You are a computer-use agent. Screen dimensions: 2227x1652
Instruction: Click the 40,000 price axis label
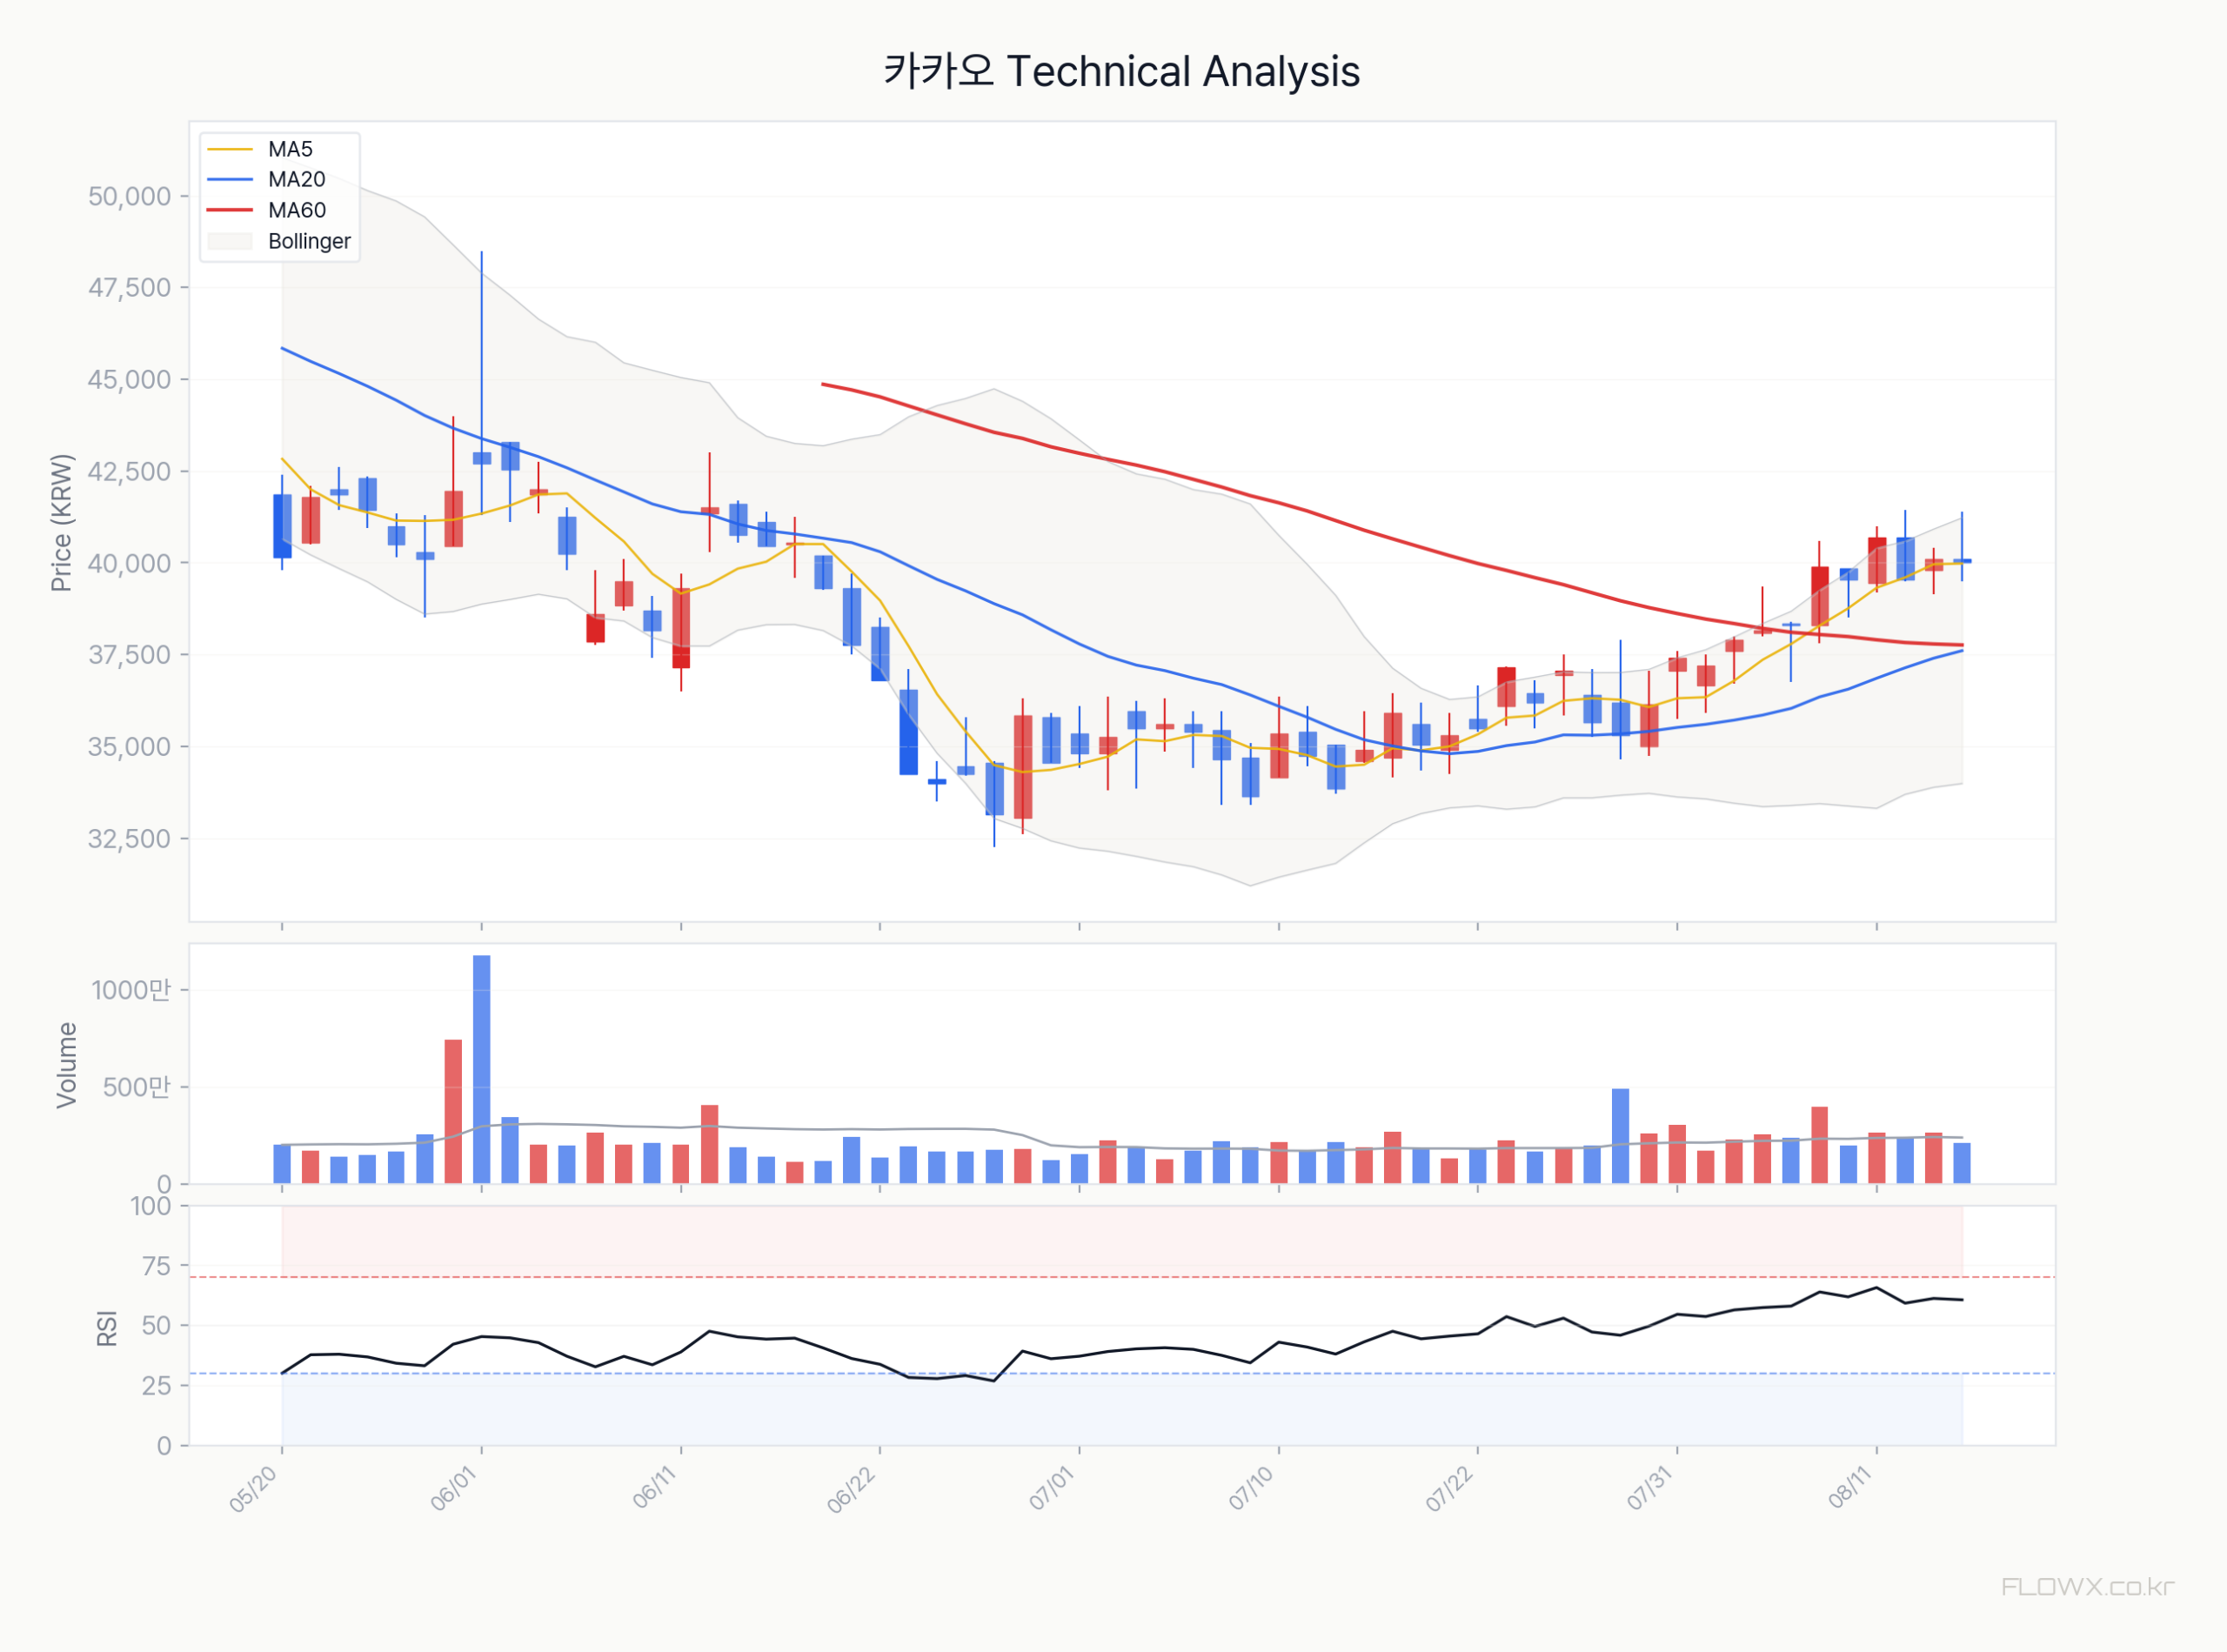tap(129, 563)
